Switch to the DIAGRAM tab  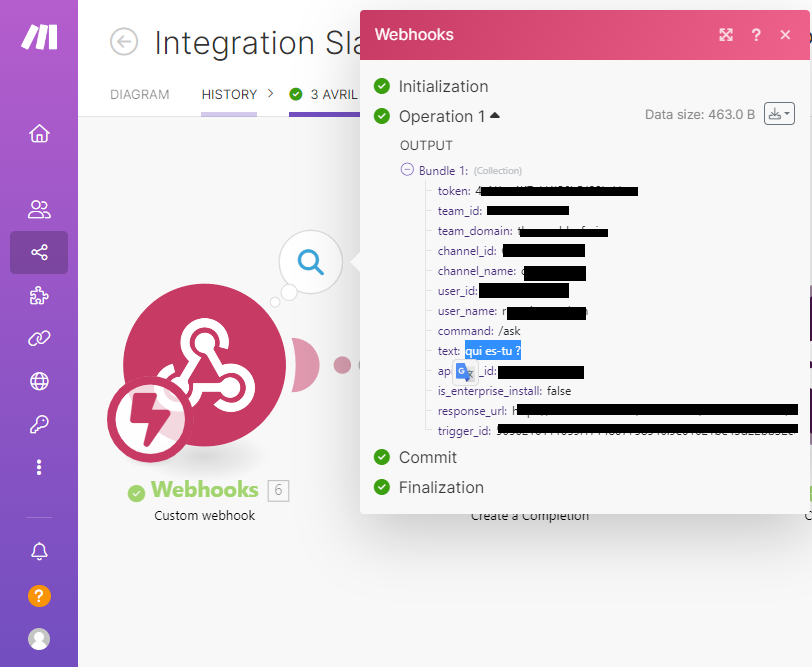(139, 94)
